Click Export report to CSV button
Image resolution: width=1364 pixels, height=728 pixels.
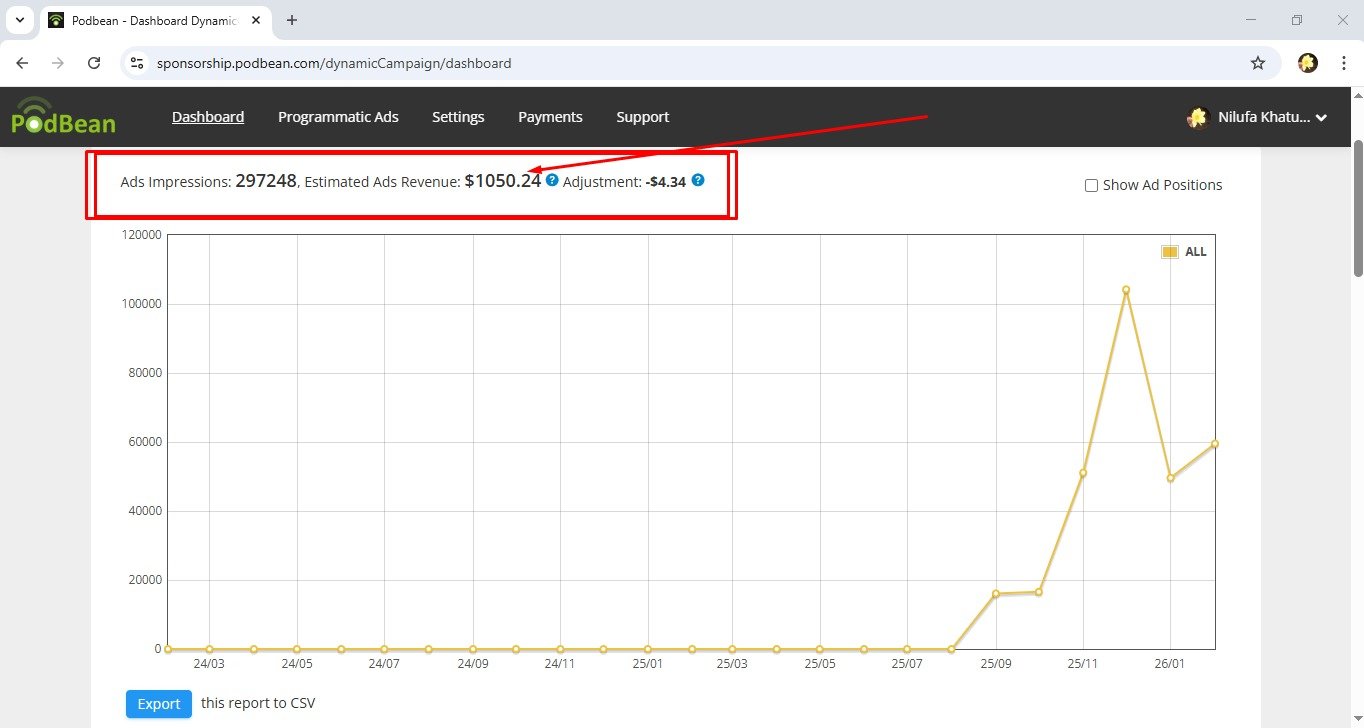[x=158, y=704]
